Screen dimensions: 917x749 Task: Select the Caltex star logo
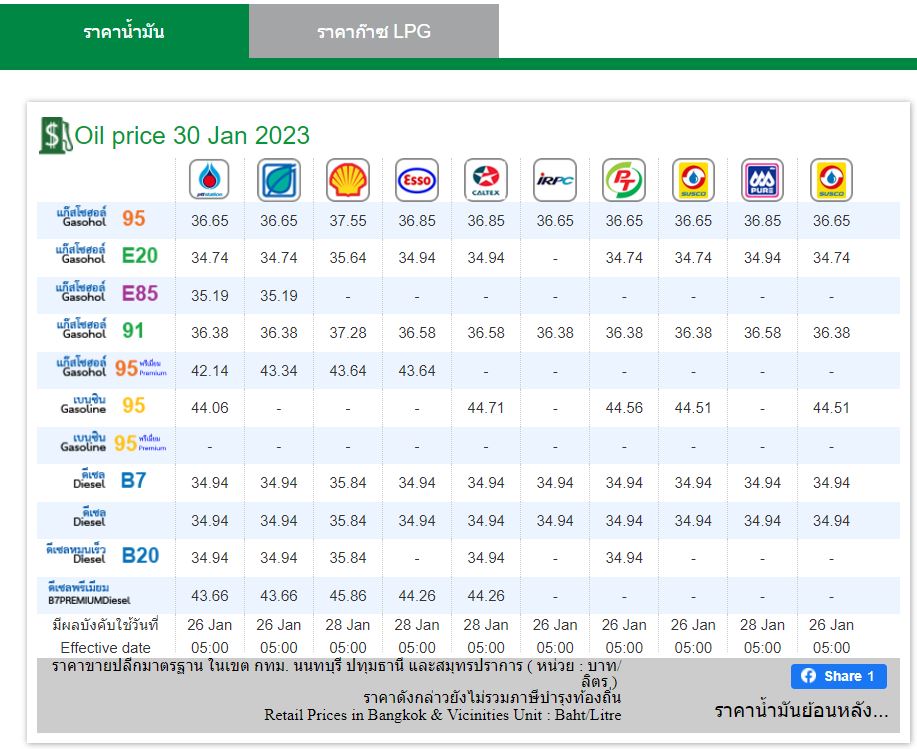[486, 180]
